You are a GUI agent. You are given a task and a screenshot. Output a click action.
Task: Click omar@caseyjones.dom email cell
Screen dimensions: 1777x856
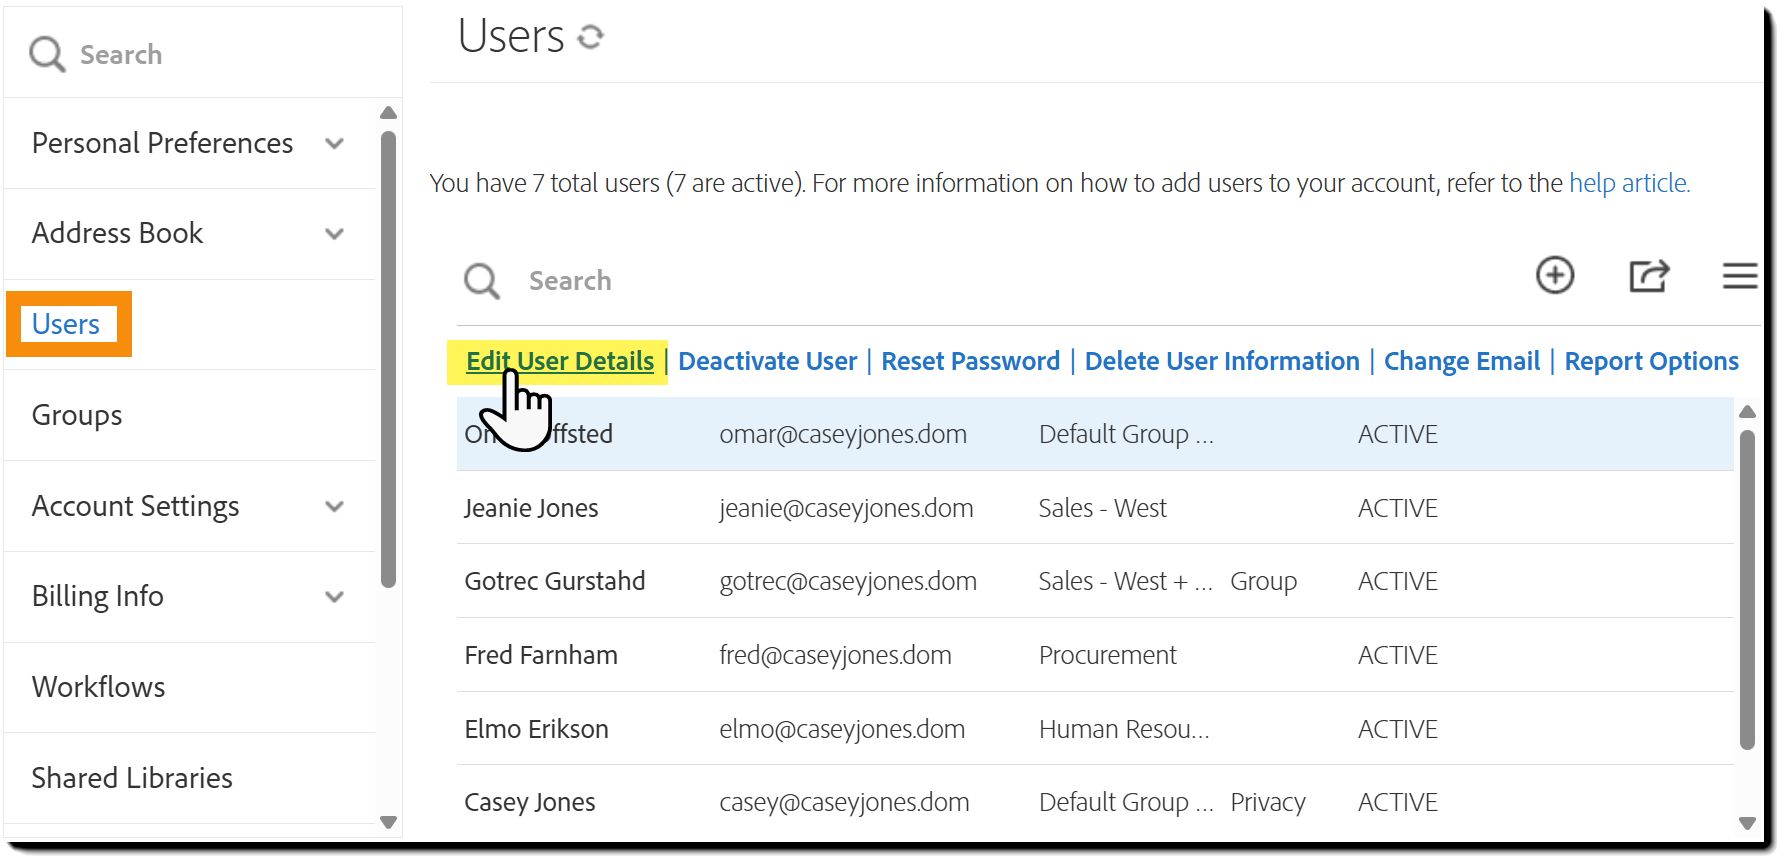click(x=843, y=434)
